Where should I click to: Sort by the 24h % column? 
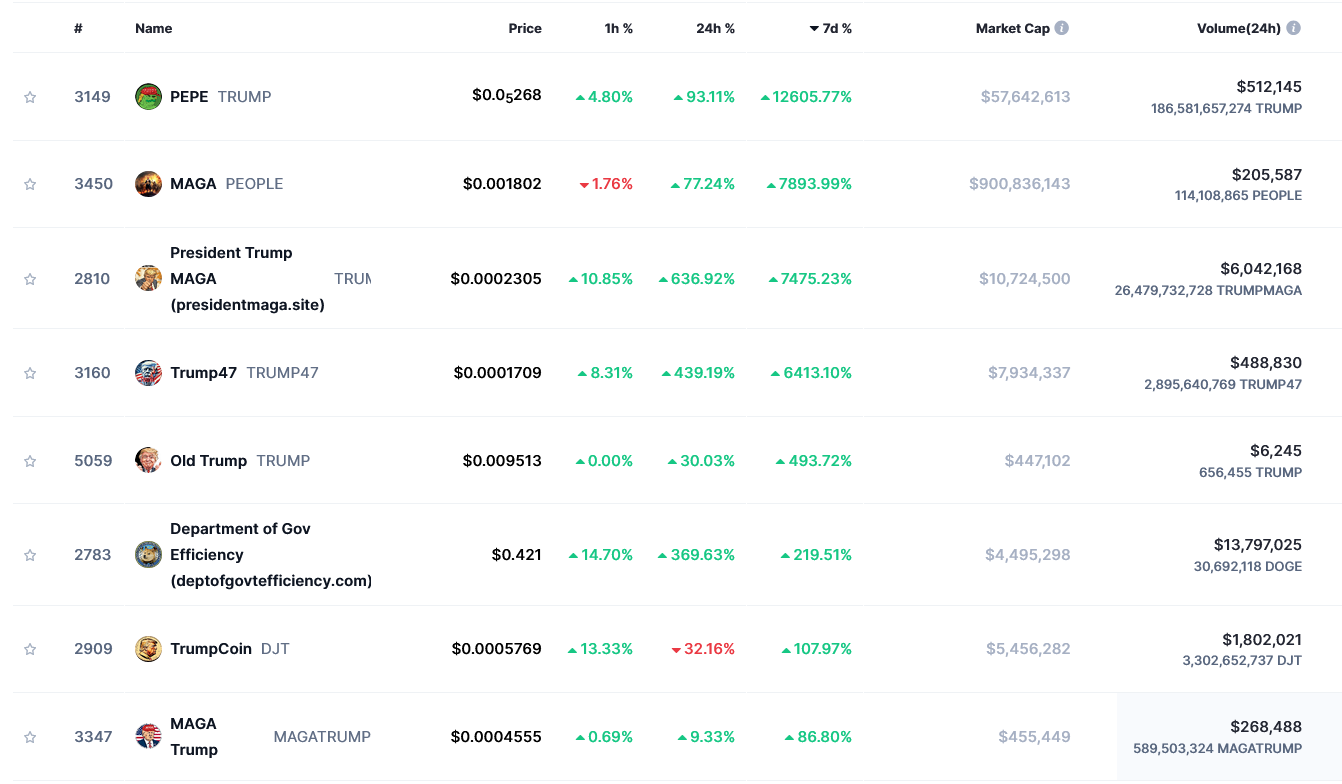(716, 29)
